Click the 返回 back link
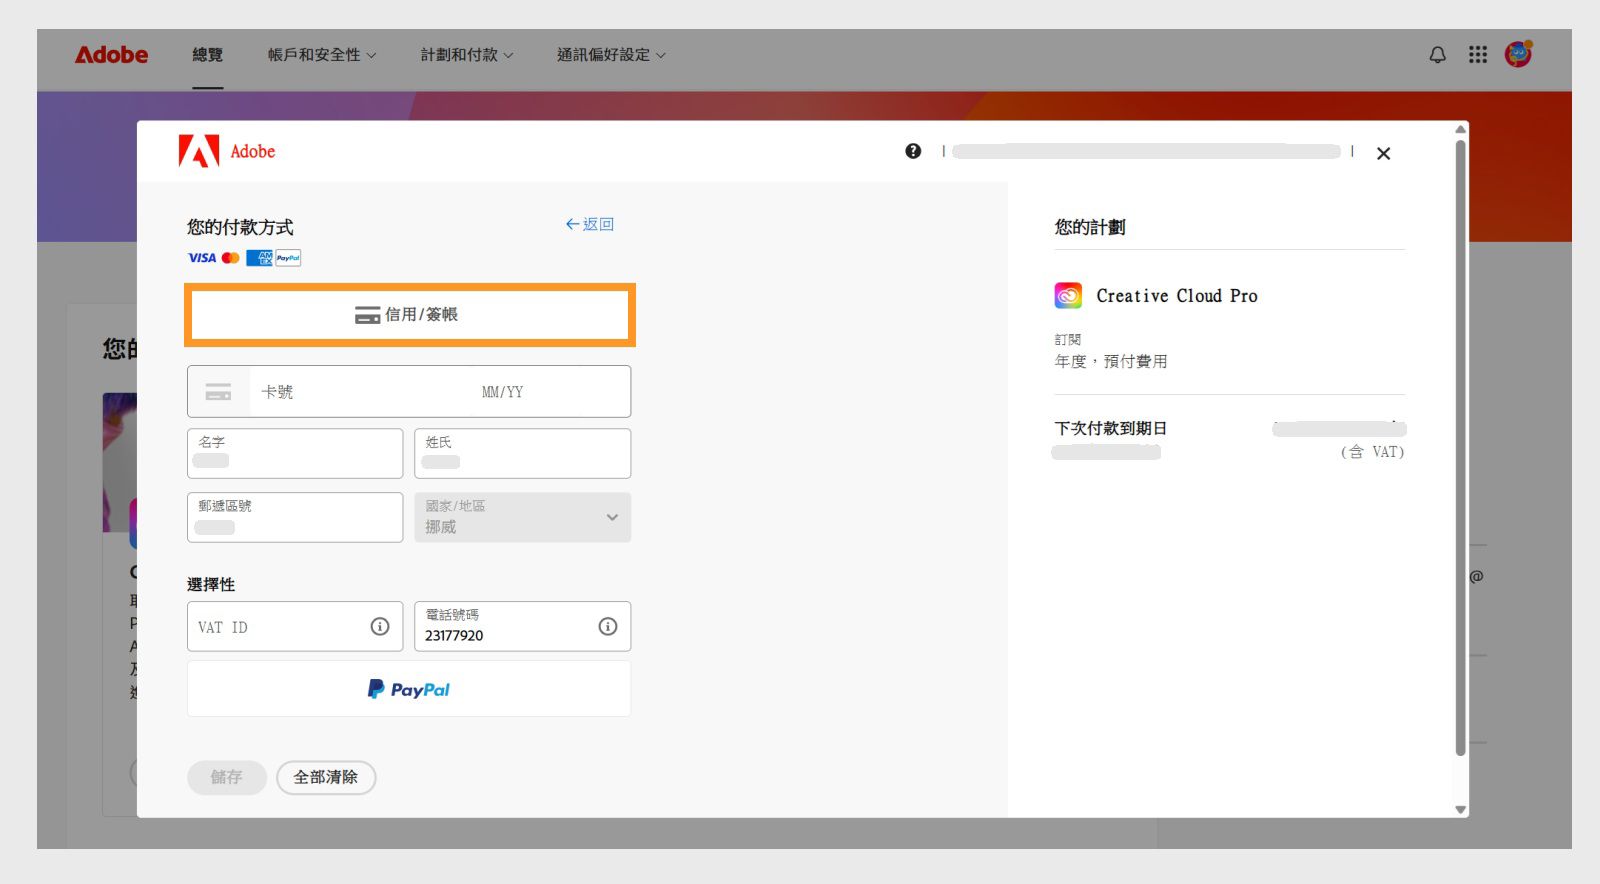Screen dimensions: 1600x884 coord(590,224)
